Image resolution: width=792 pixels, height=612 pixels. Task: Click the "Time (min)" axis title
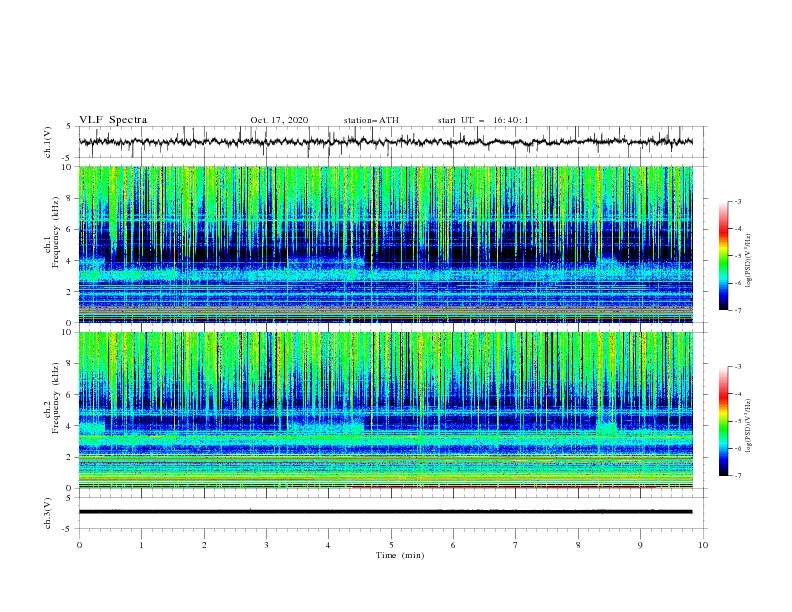400,555
